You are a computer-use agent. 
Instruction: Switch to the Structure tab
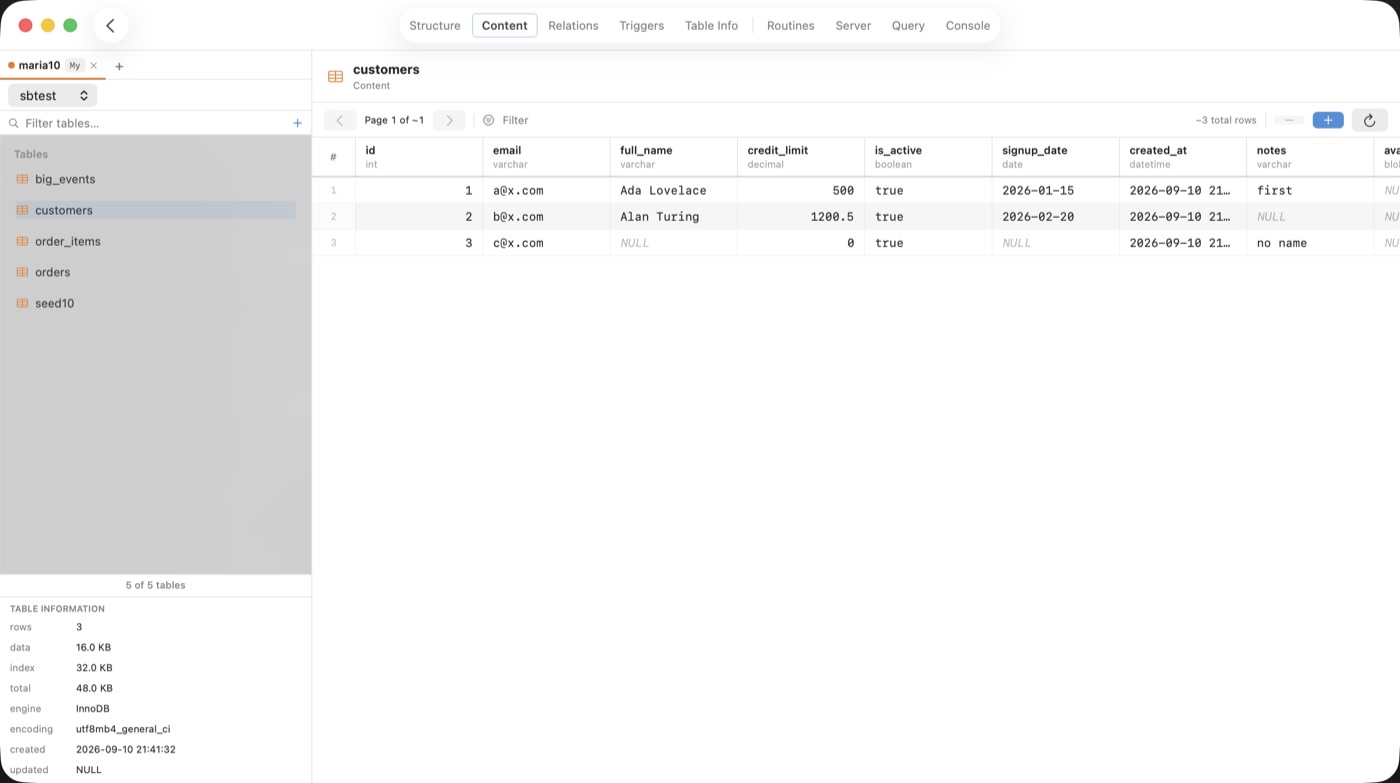435,26
